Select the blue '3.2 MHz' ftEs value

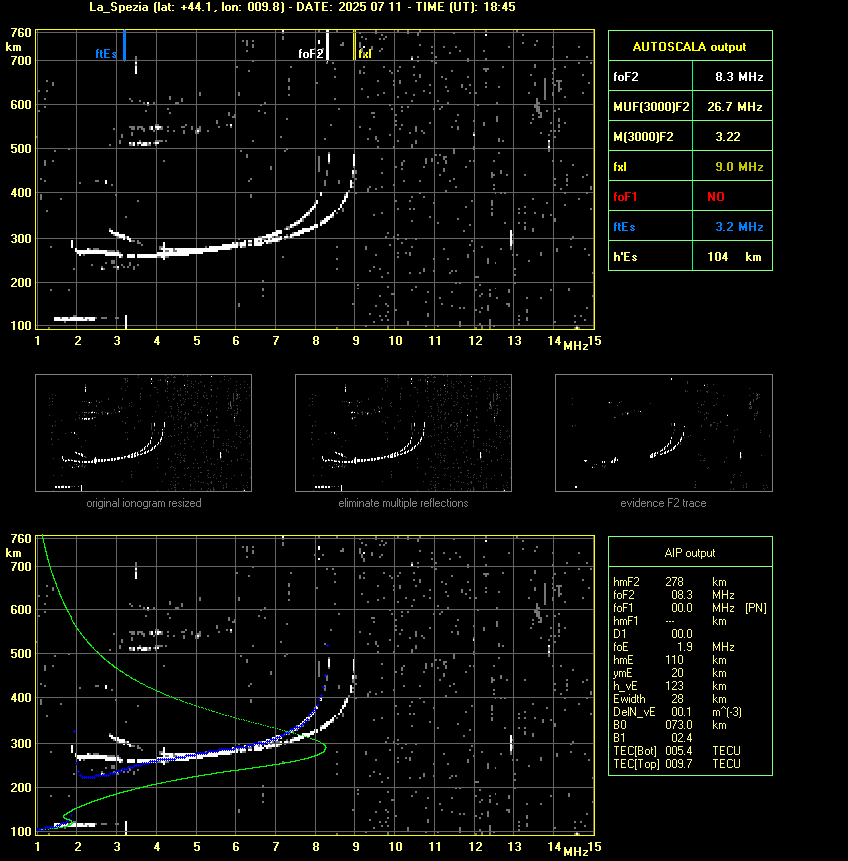click(739, 227)
